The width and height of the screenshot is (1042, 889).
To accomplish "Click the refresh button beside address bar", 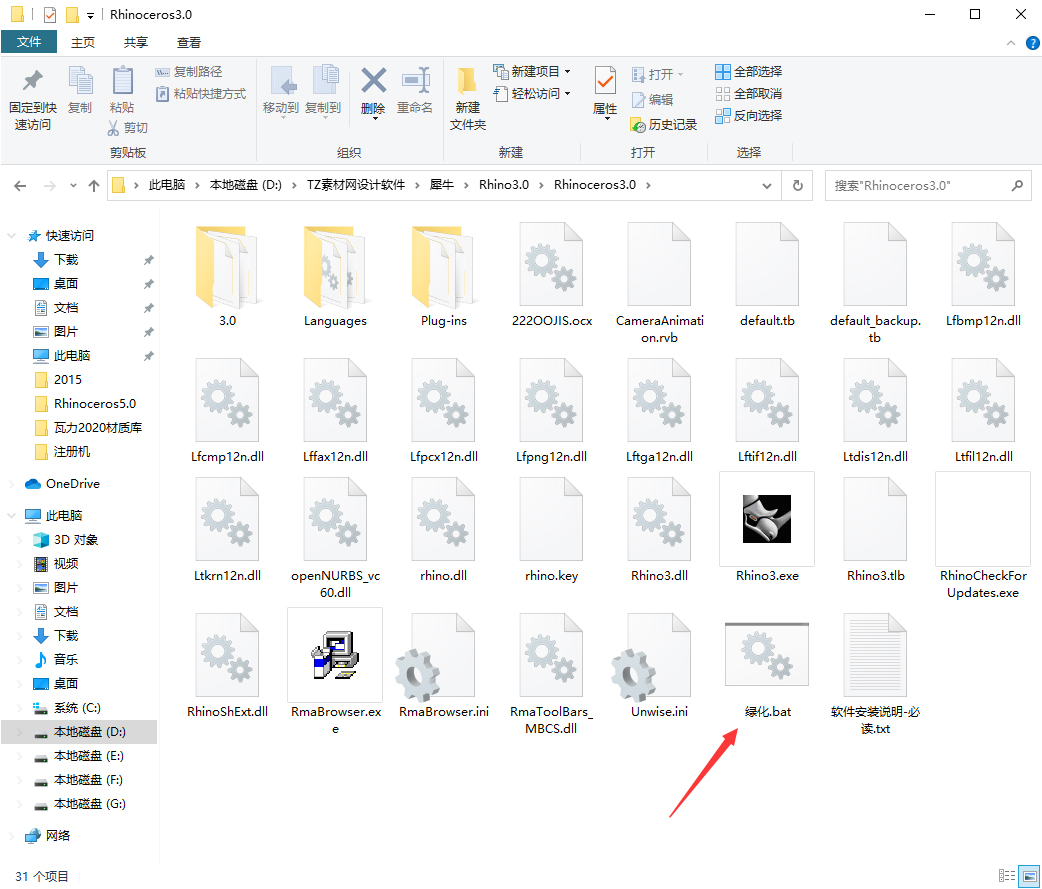I will (798, 186).
